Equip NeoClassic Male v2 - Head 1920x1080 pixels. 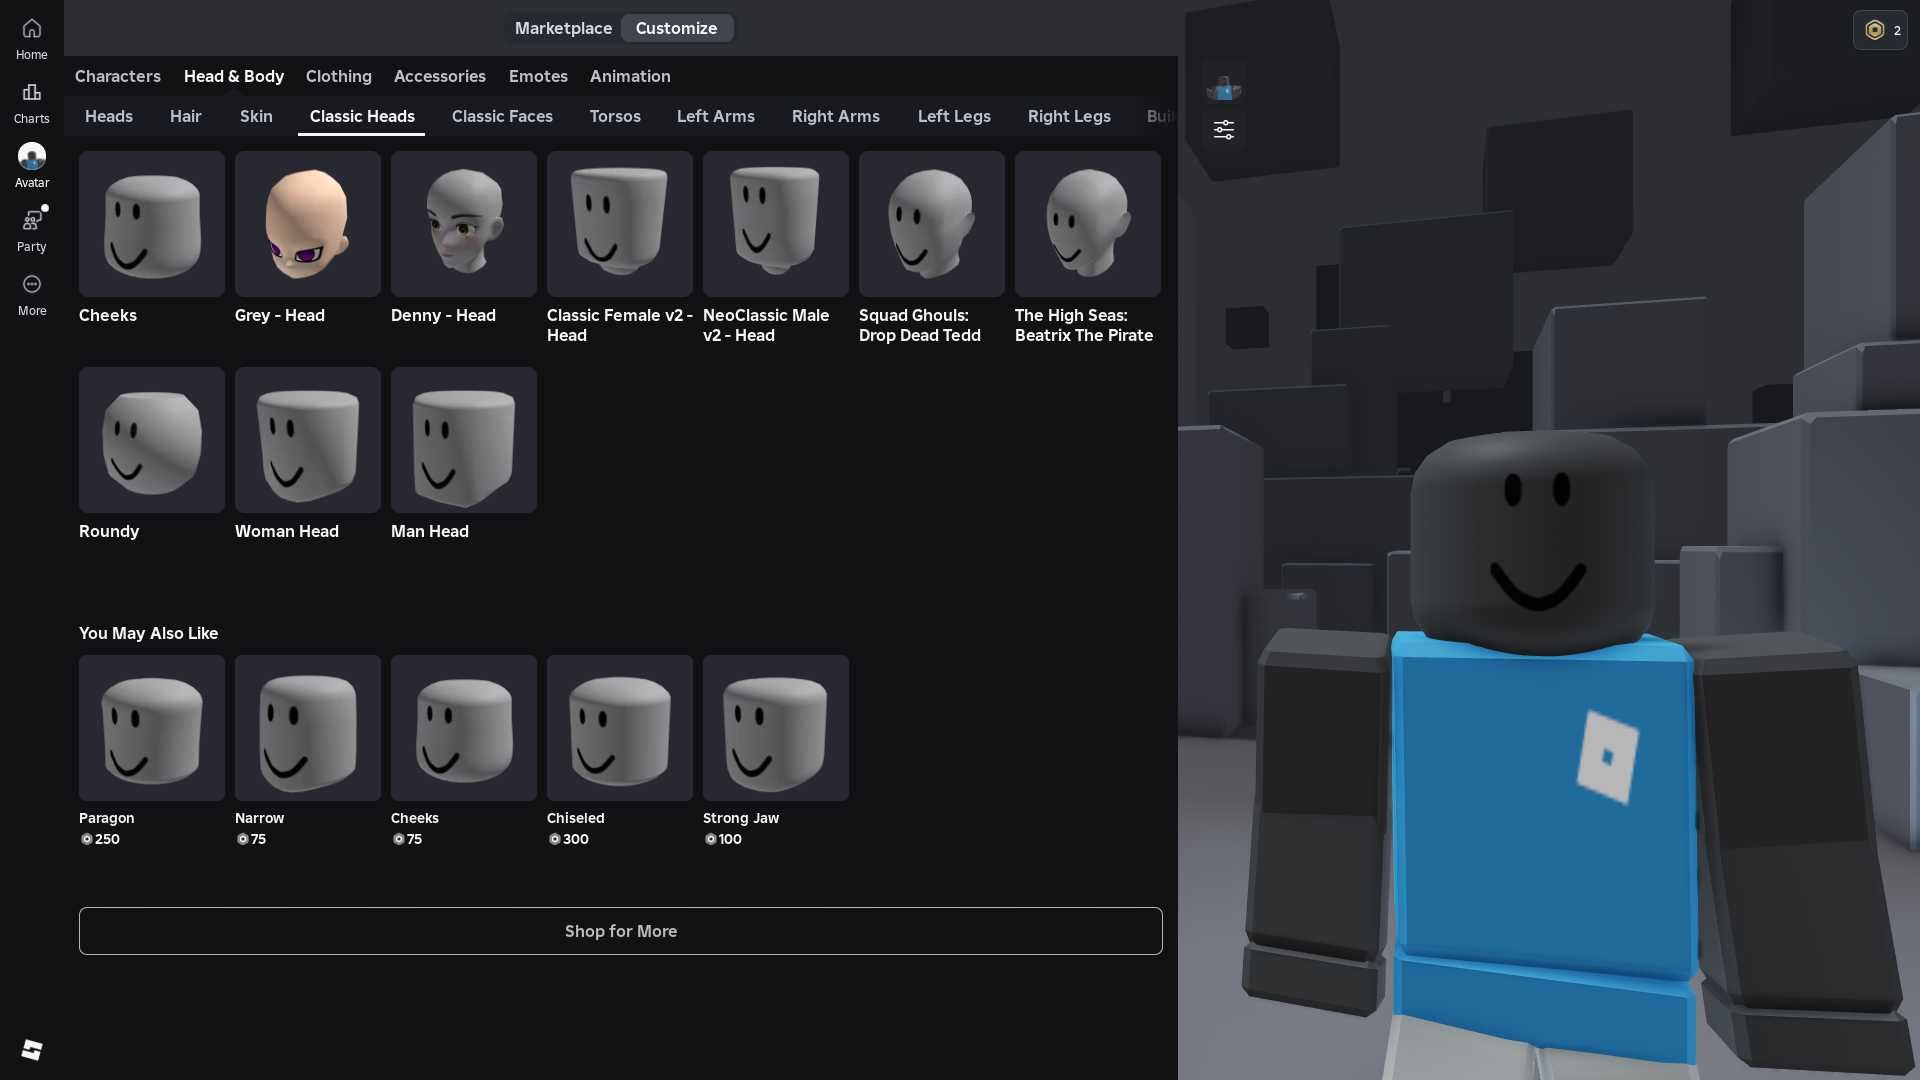pos(776,224)
